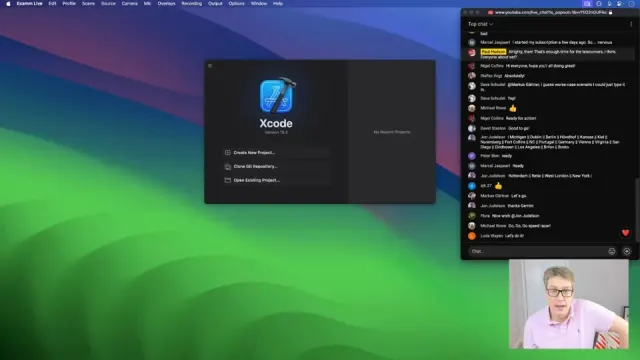The width and height of the screenshot is (640, 360).
Task: Click the "Good to go!" chat message
Action: click(518, 128)
